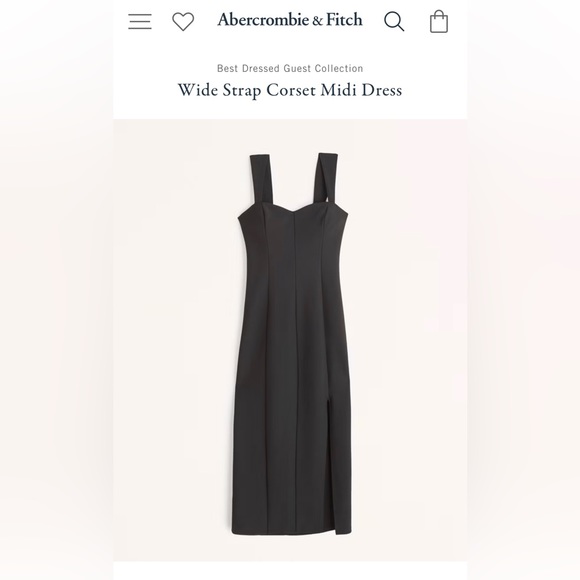Click the blurred left background panel
This screenshot has height=580, width=580.
(x=57, y=290)
